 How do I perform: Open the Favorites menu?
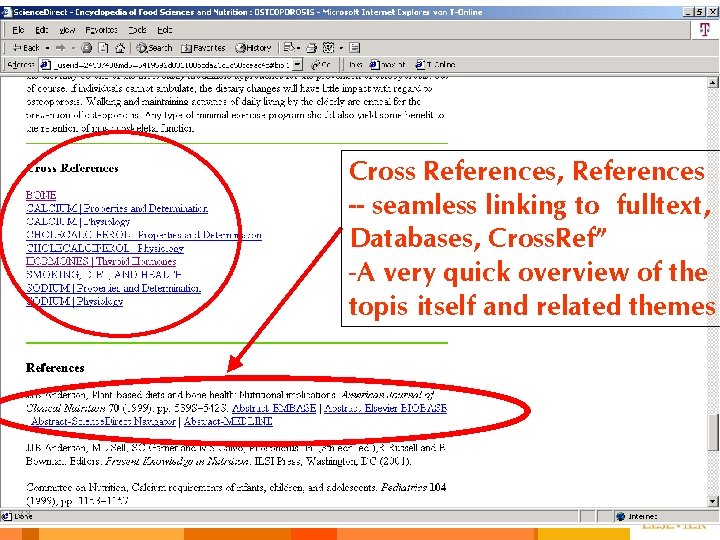(101, 30)
